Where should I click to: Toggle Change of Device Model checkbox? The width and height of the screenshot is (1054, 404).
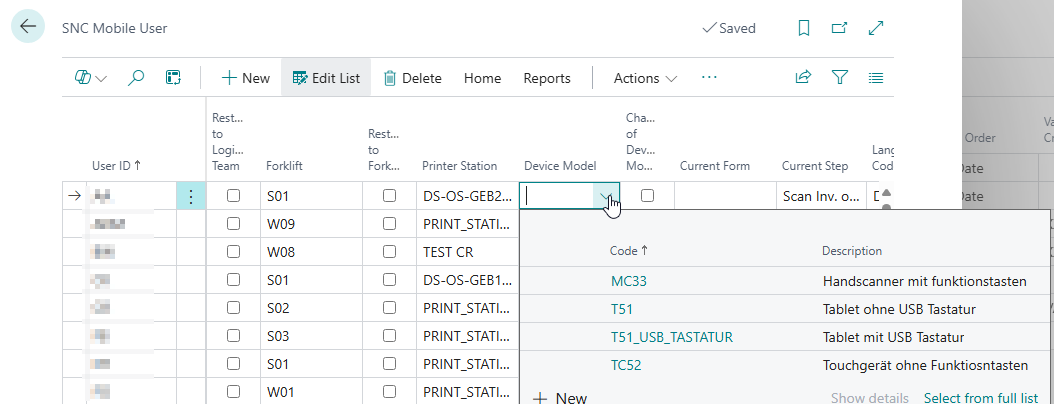[647, 197]
